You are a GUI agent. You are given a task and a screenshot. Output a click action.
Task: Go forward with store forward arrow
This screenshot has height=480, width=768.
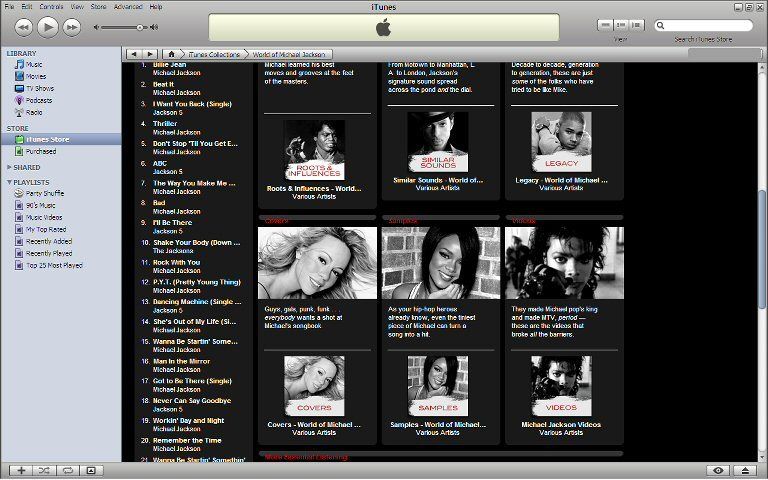pos(150,54)
